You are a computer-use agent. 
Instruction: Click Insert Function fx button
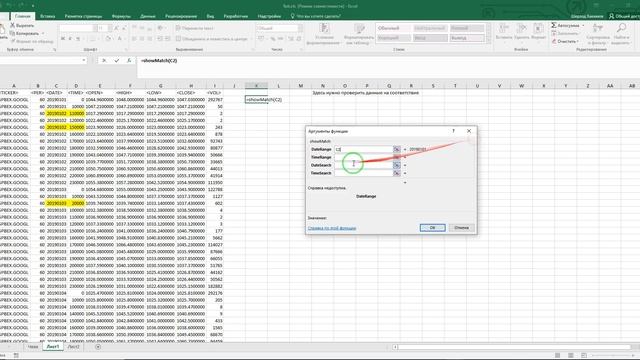click(x=129, y=60)
